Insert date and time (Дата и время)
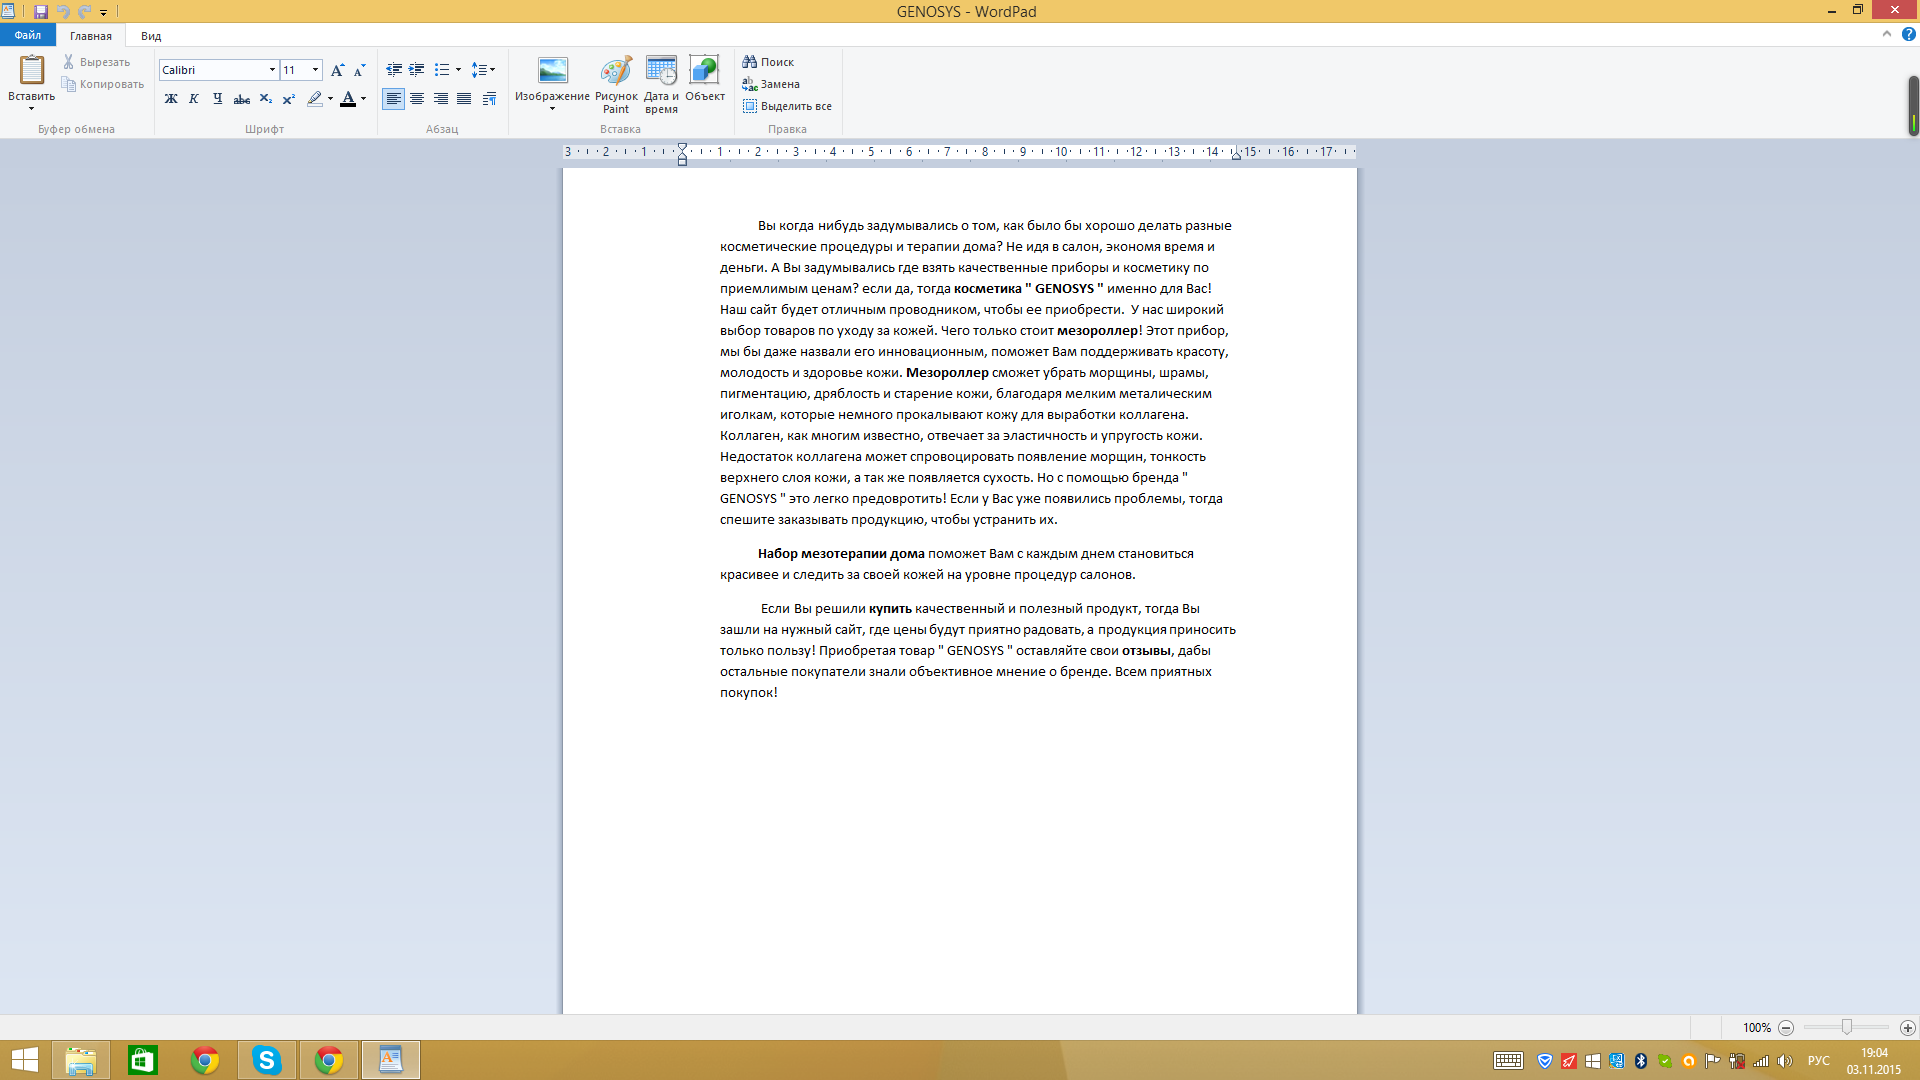 (661, 84)
